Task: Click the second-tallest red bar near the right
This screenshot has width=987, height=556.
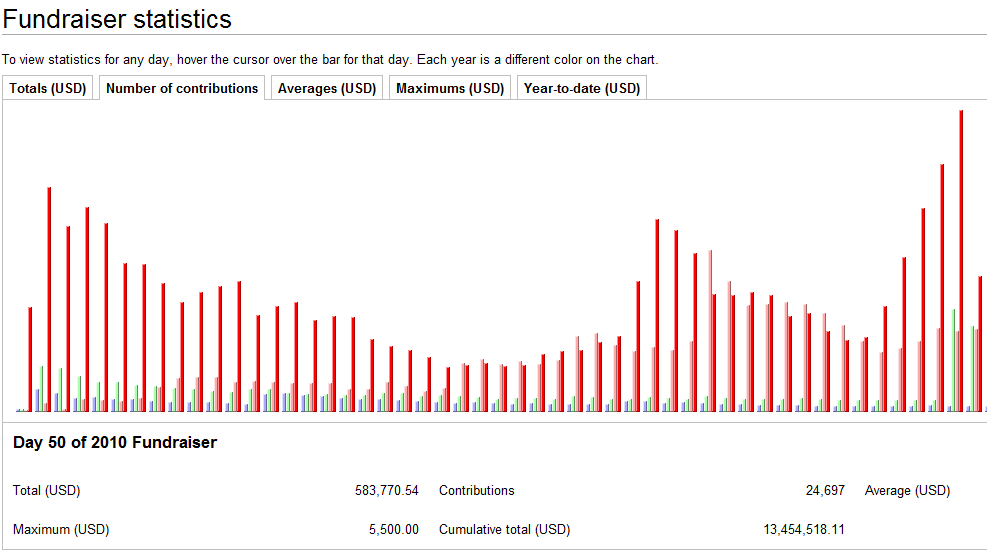Action: point(942,288)
